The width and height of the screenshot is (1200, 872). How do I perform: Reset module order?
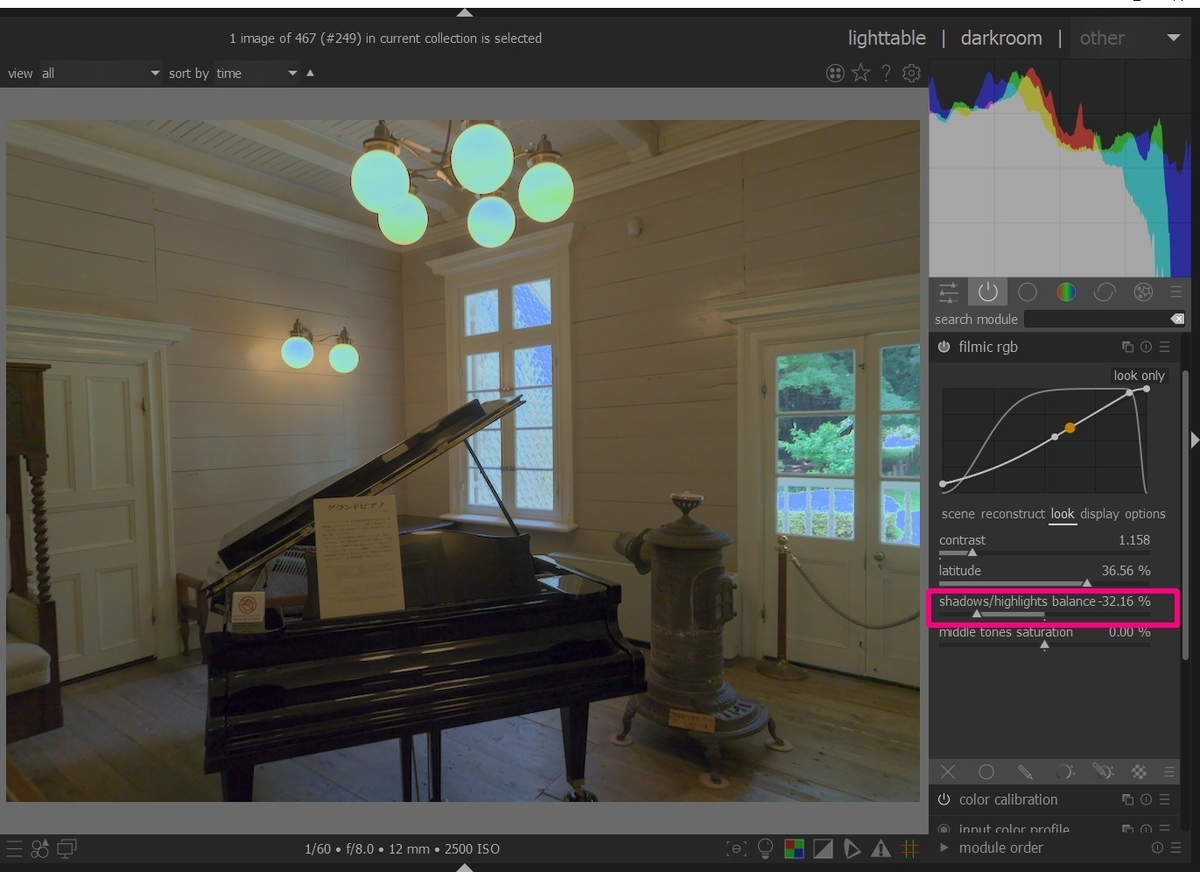(x=1157, y=848)
